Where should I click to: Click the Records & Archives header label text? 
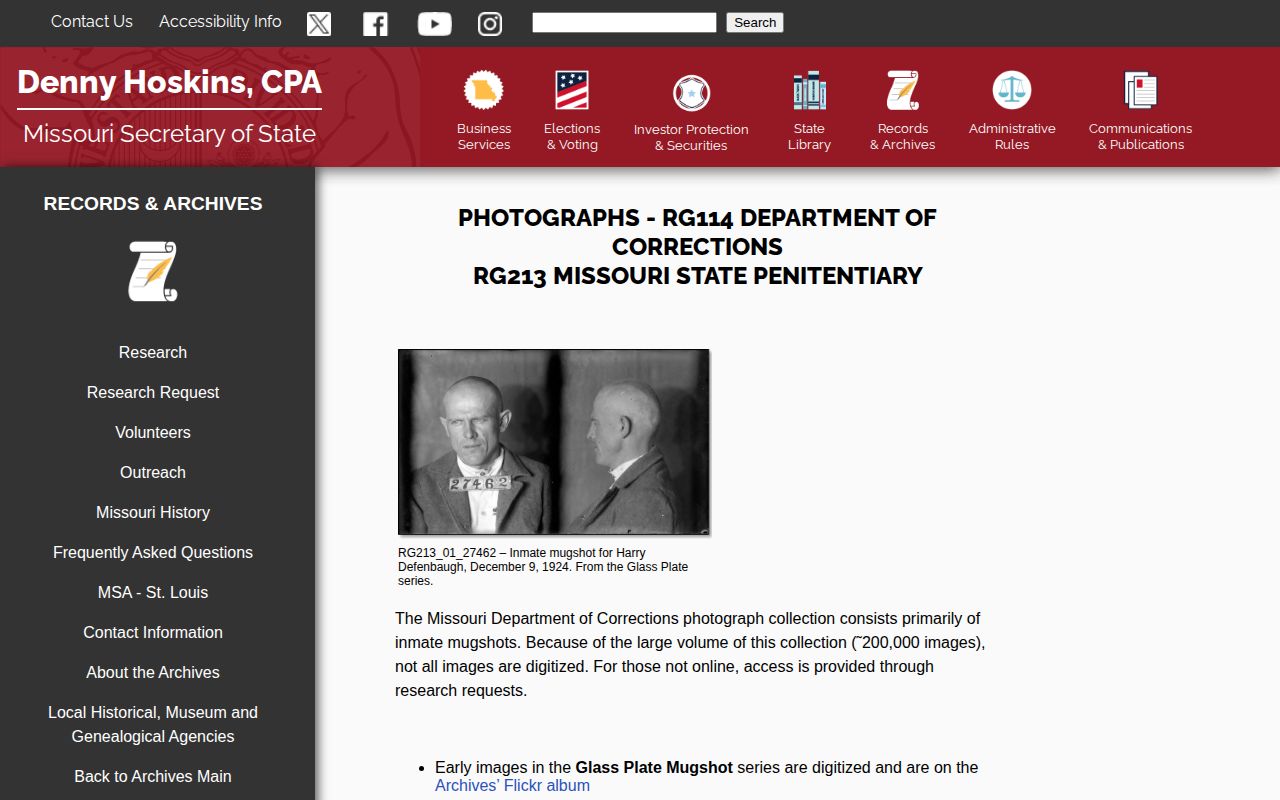point(902,137)
